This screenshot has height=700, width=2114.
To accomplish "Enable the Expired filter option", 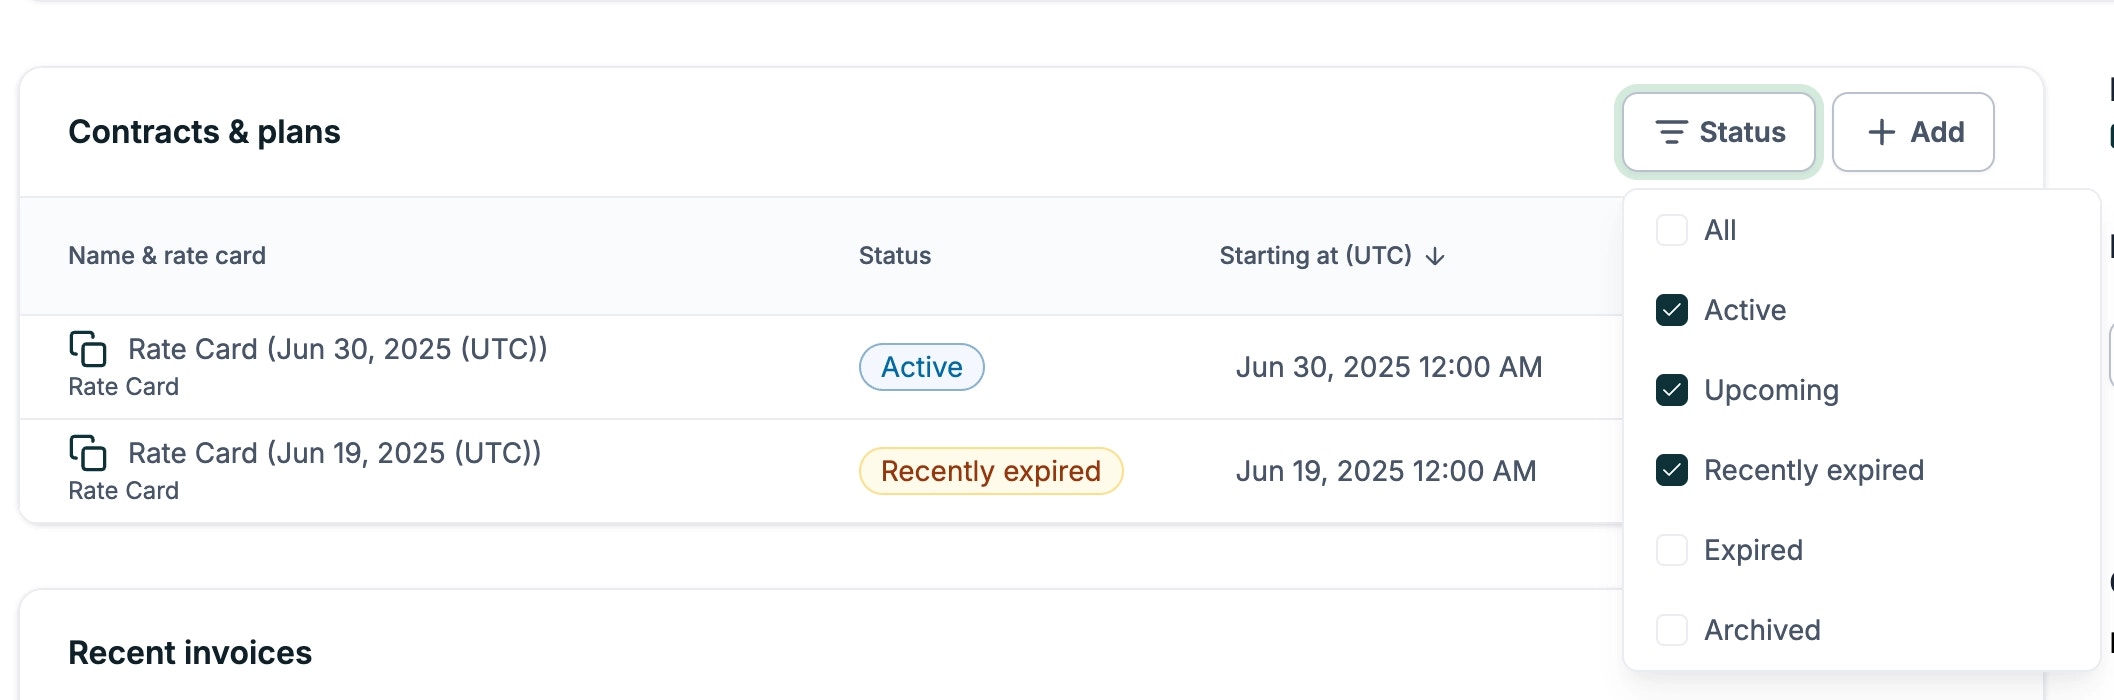I will click(1671, 550).
